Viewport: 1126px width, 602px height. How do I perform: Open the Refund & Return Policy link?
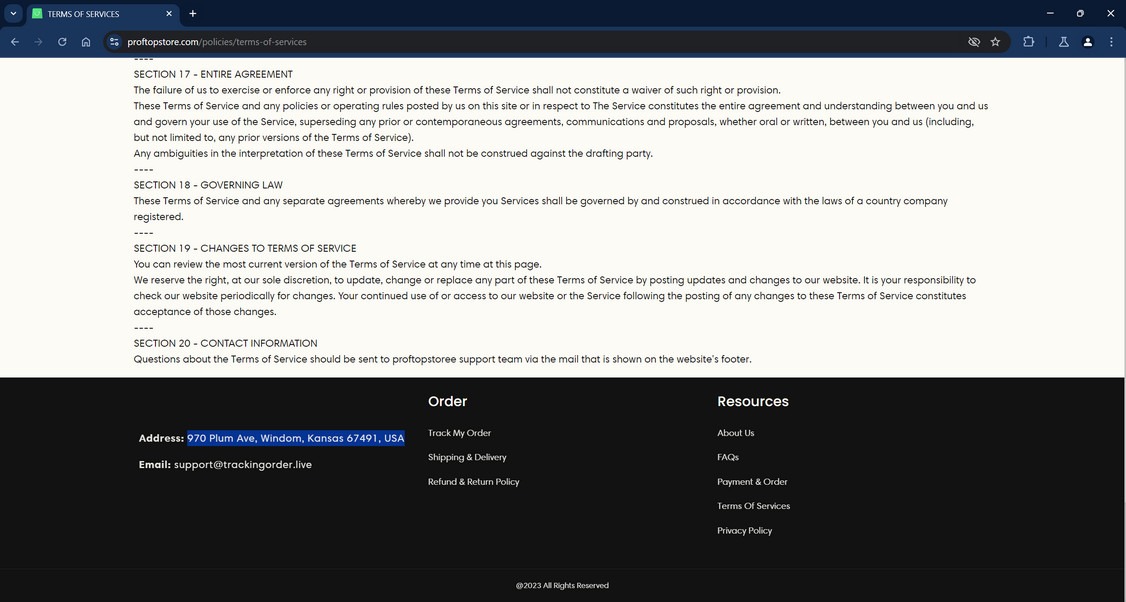click(473, 482)
